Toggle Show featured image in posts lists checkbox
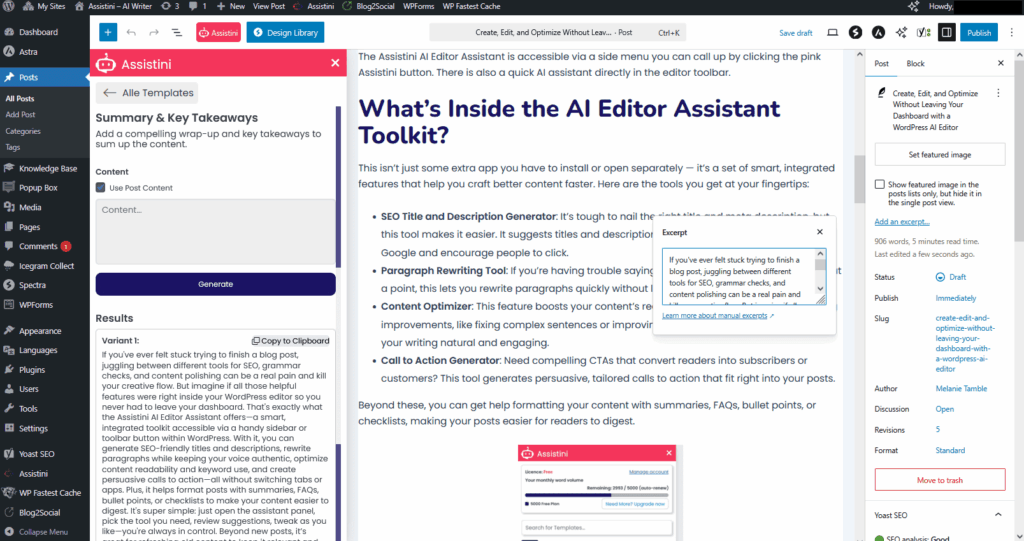The image size is (1024, 541). 880,184
